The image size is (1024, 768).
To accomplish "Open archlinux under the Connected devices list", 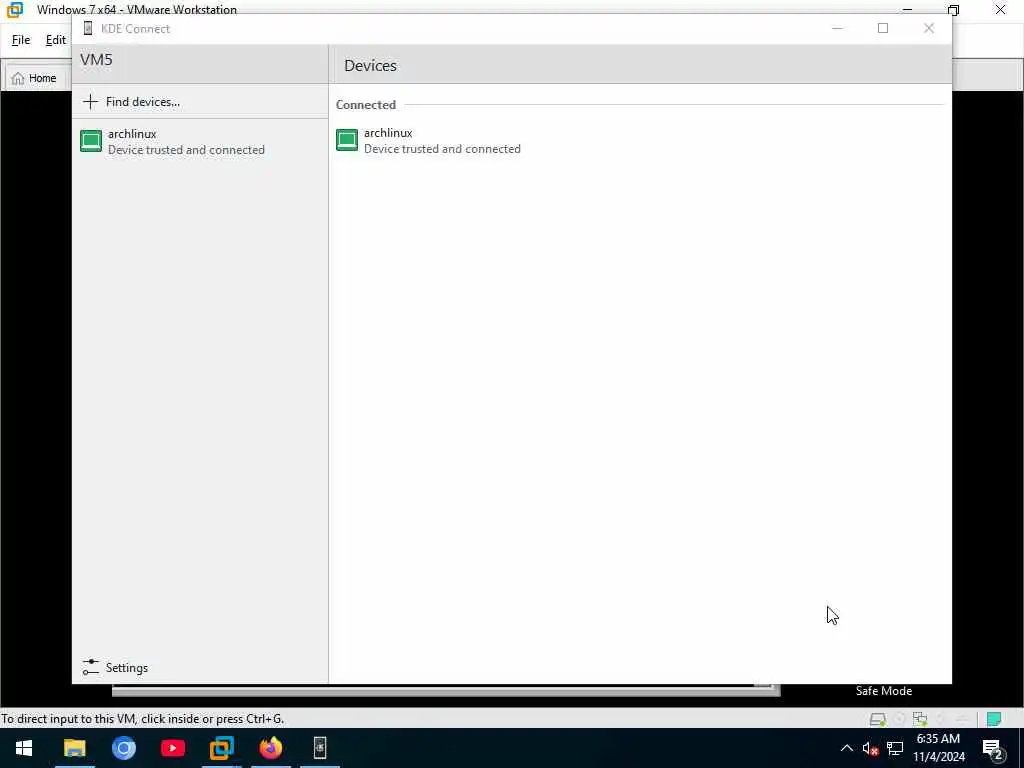I will (x=640, y=140).
